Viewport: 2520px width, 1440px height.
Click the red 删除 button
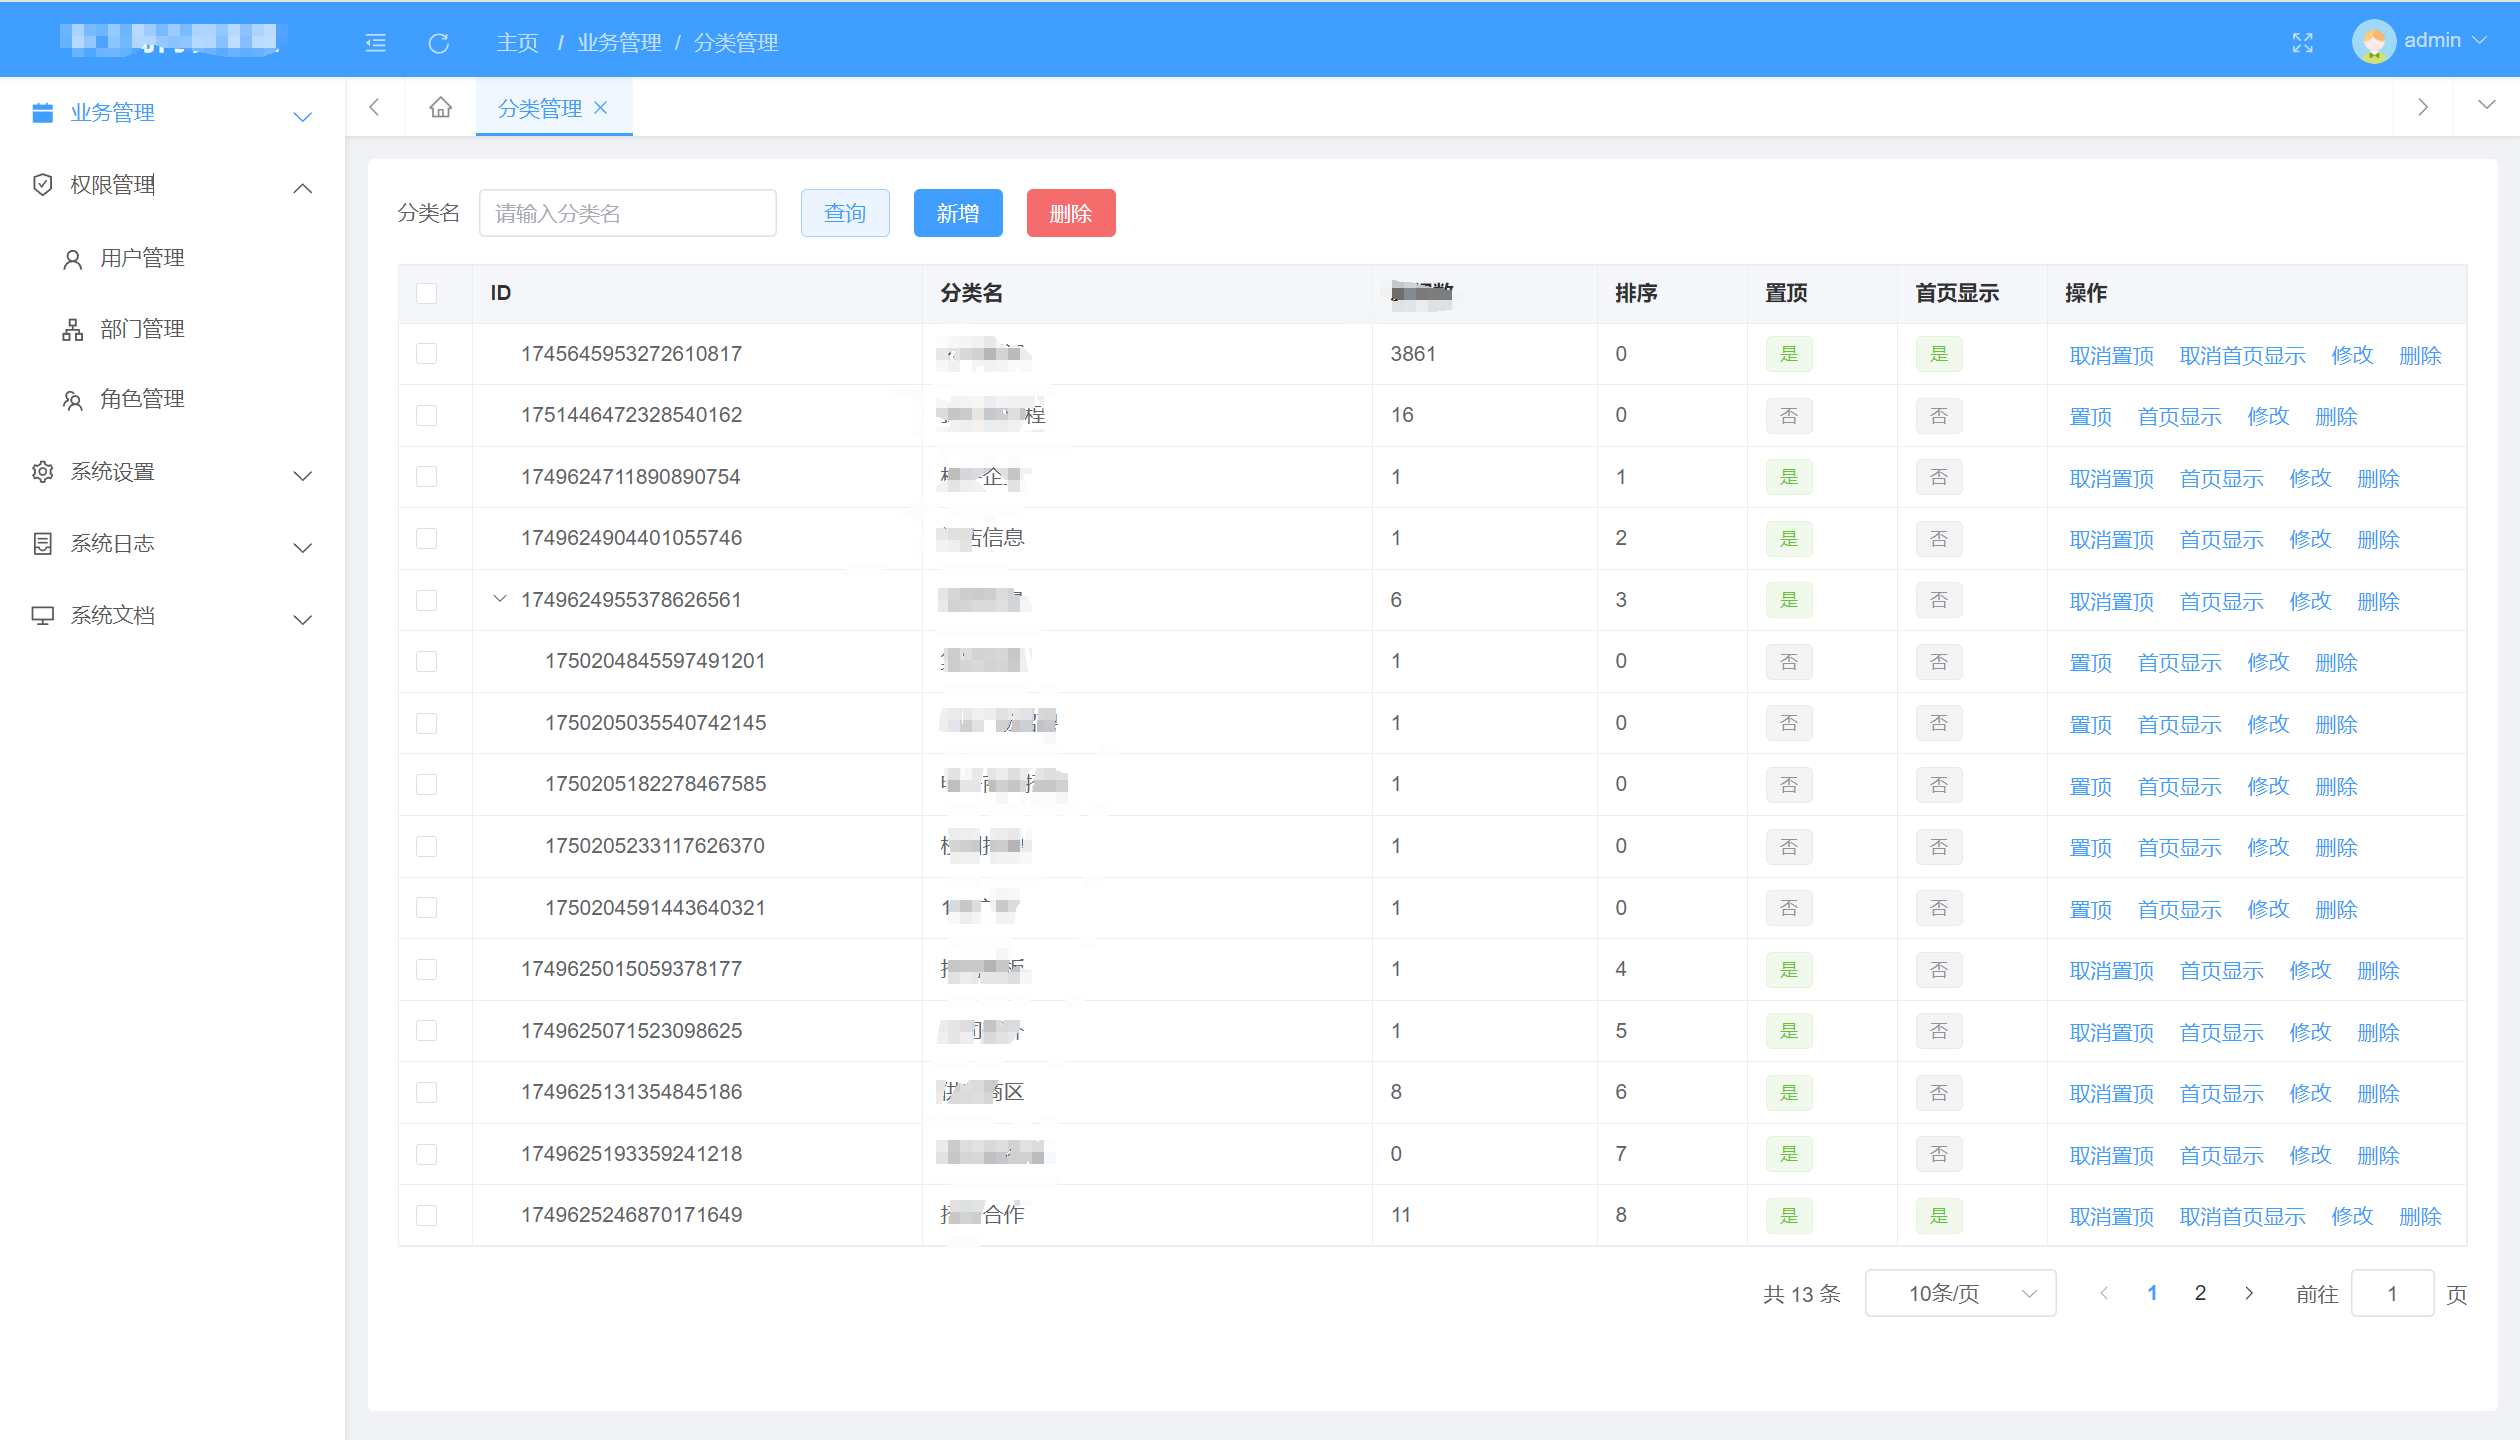point(1071,213)
